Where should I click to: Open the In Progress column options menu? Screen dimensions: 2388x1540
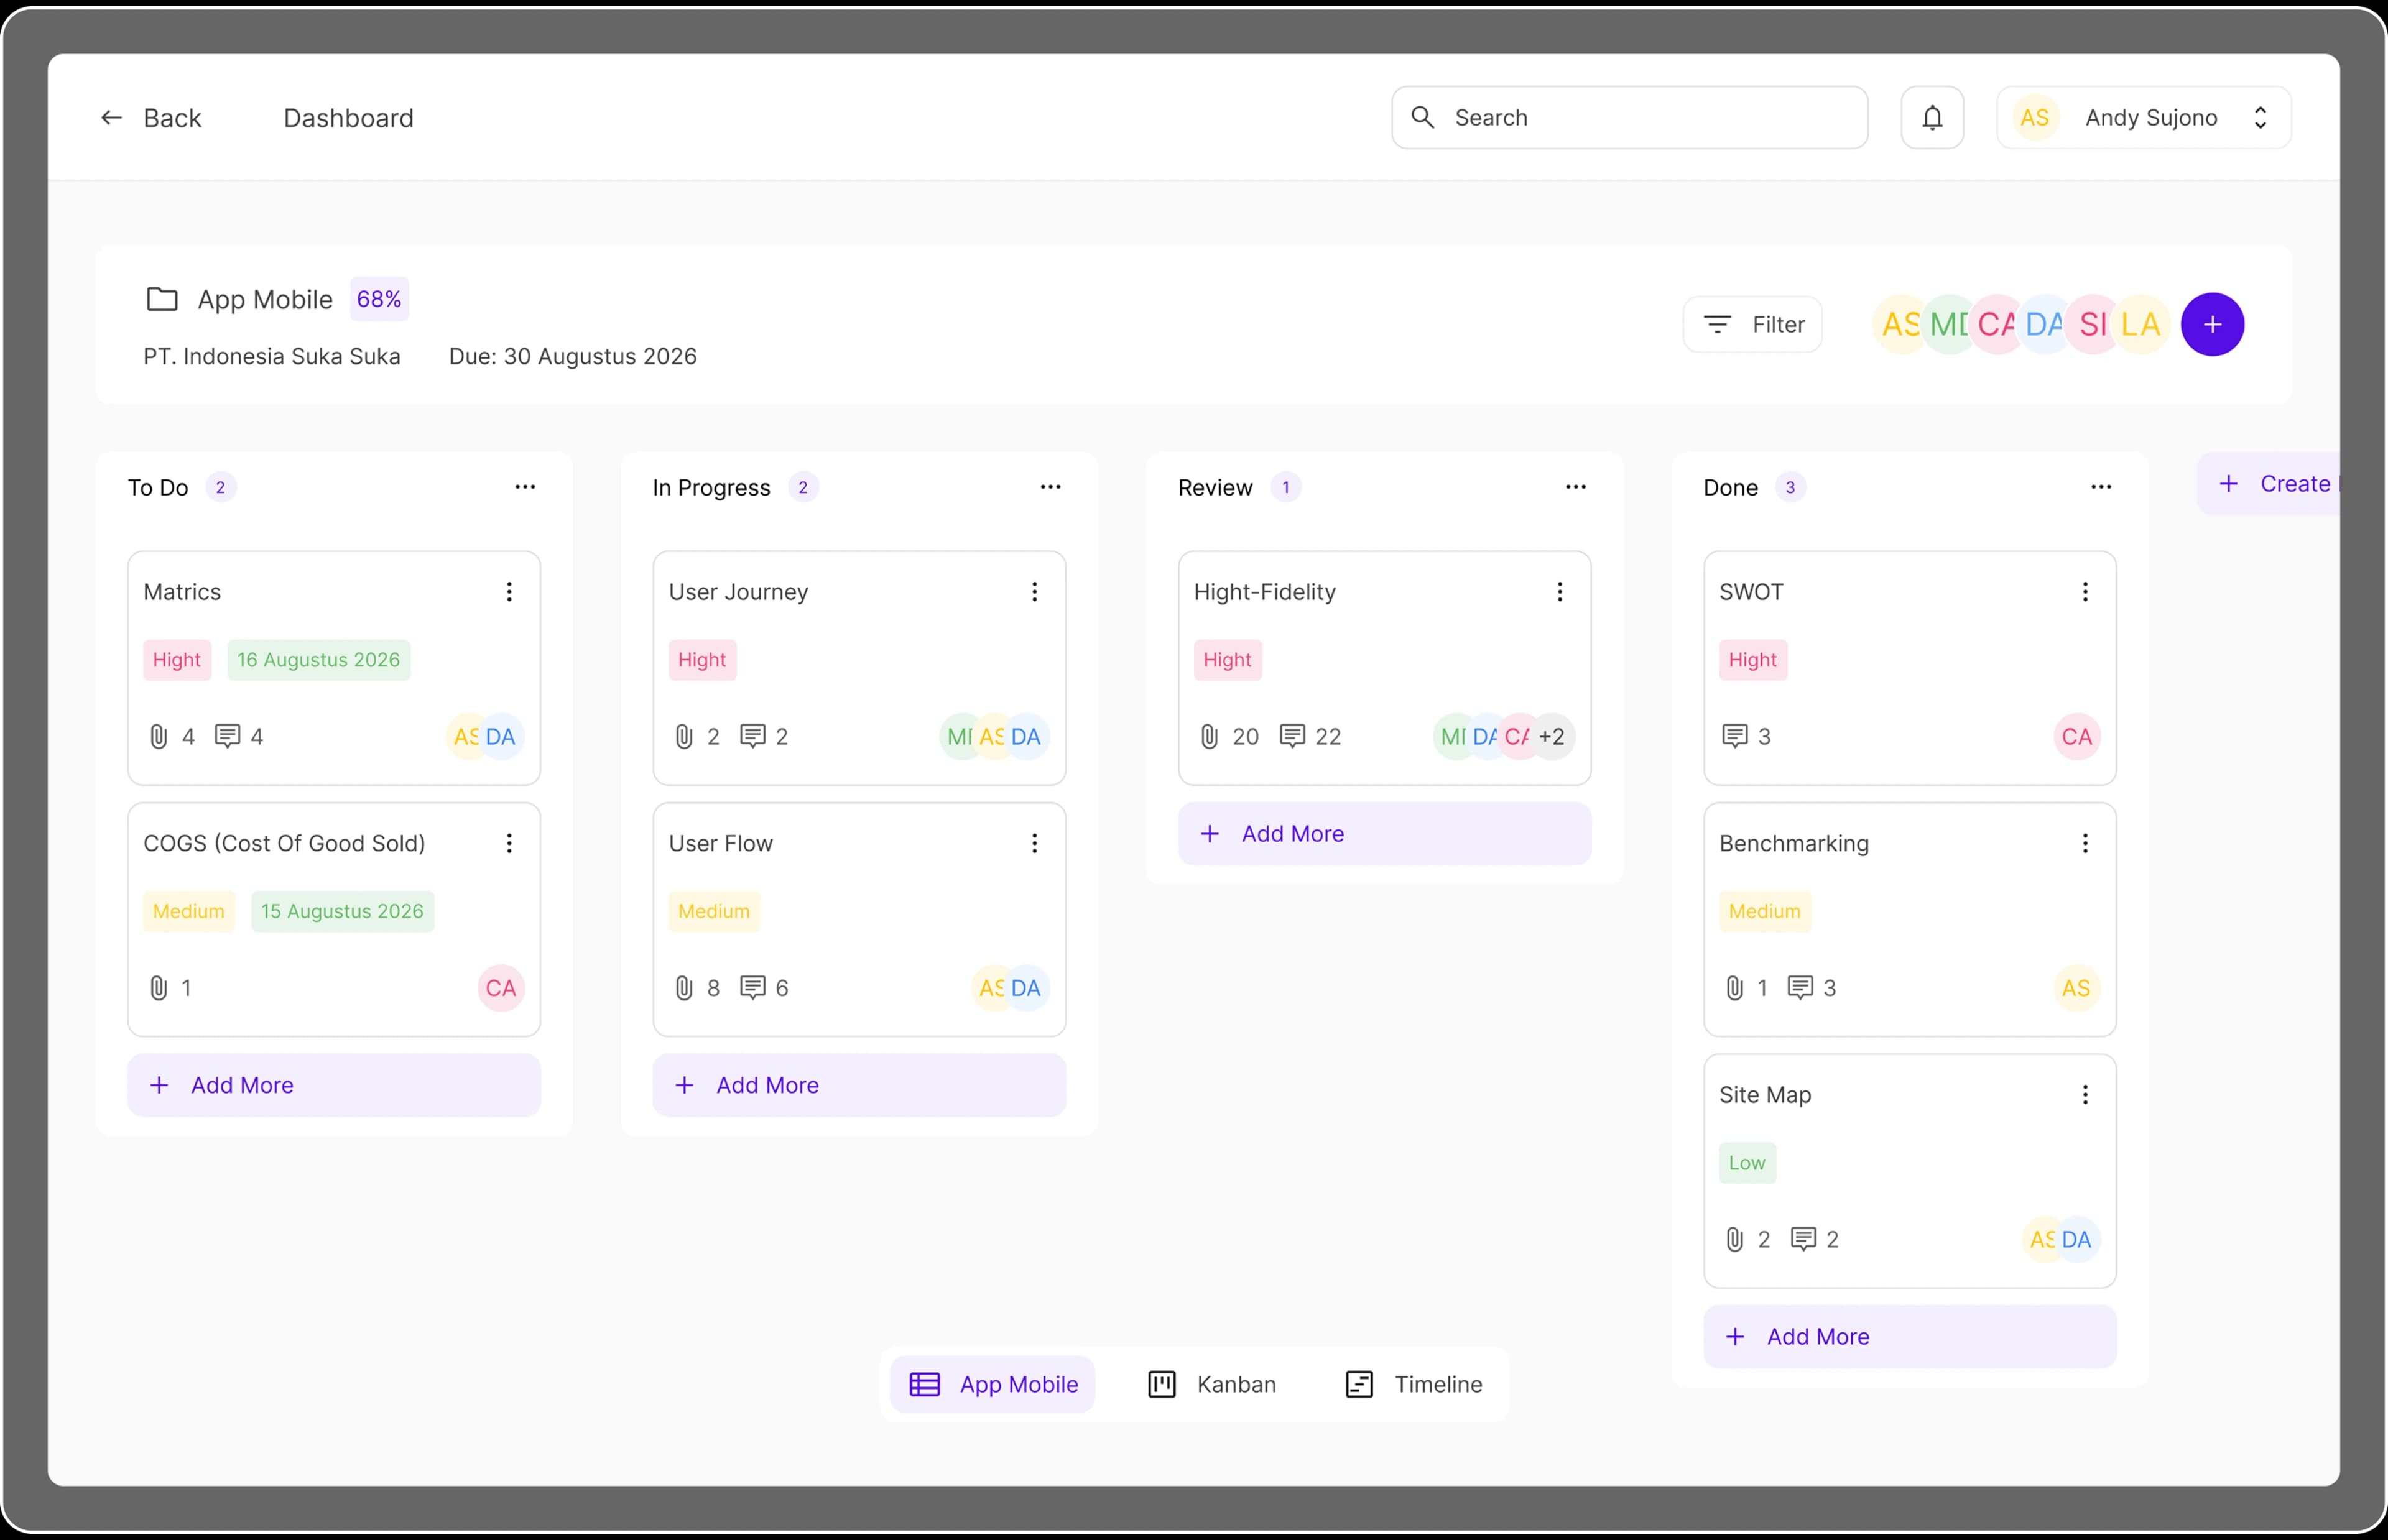[x=1050, y=487]
